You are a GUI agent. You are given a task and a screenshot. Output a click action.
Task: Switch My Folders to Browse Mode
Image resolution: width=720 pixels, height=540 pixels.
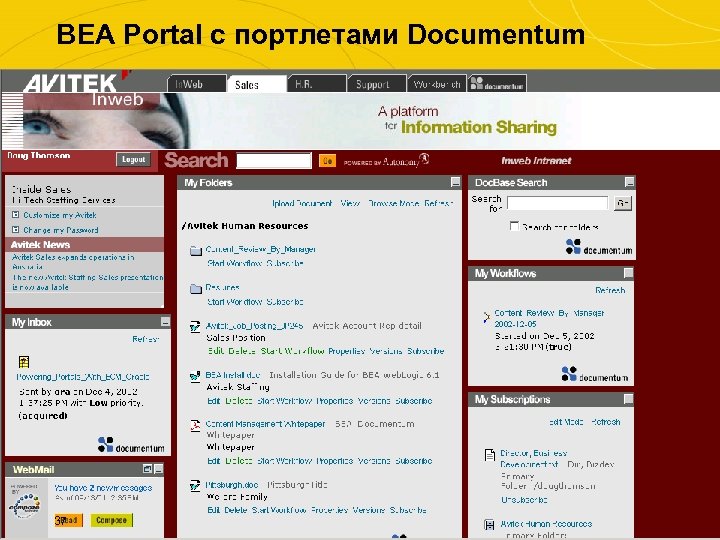pos(394,203)
